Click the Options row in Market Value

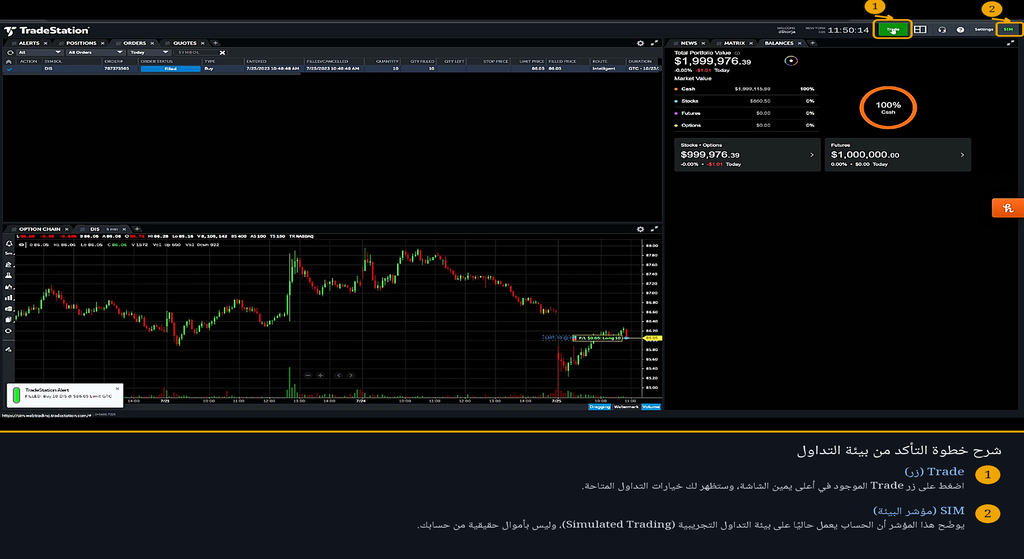tap(745, 125)
